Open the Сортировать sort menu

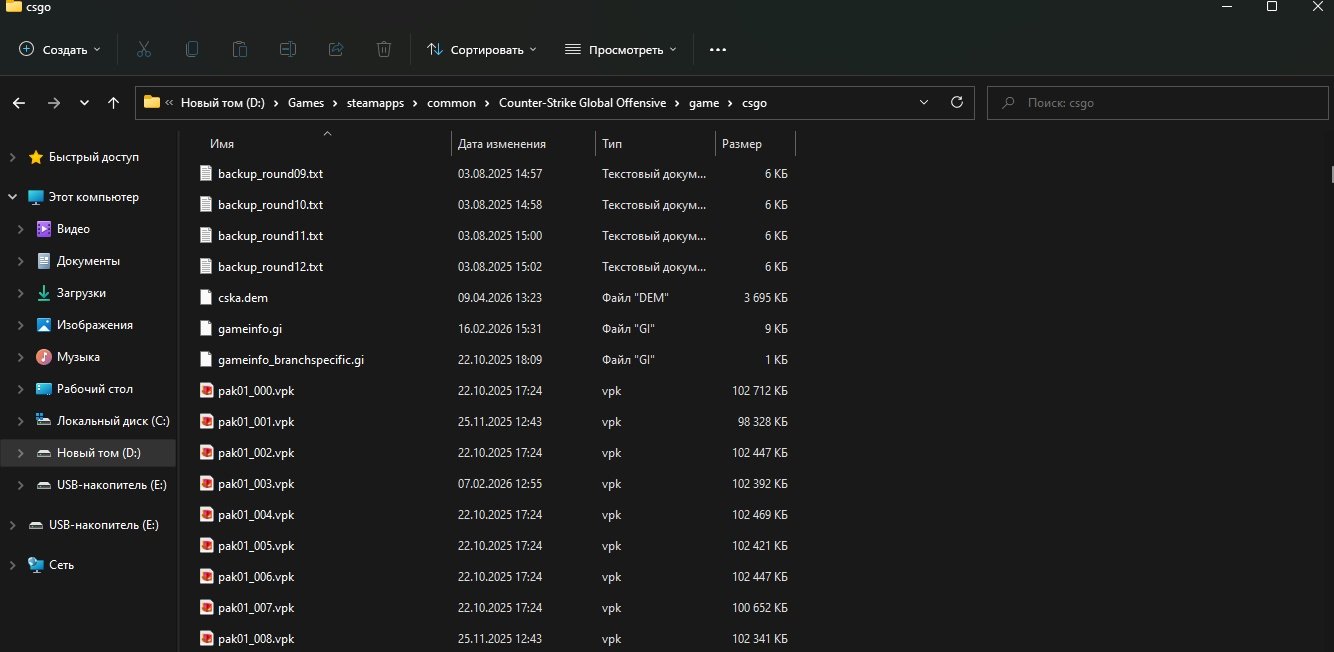pos(481,49)
